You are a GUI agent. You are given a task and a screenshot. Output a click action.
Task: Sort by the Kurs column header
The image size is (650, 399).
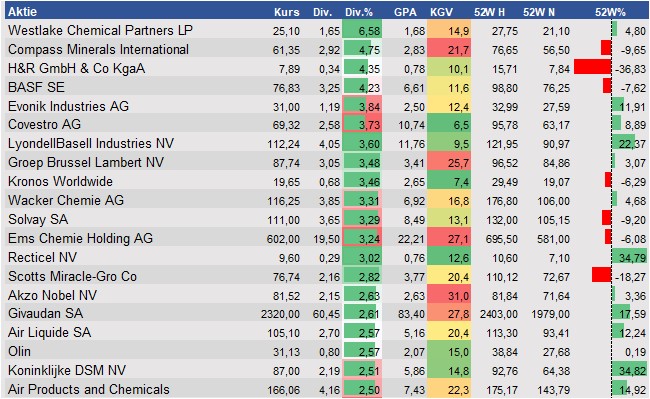286,12
